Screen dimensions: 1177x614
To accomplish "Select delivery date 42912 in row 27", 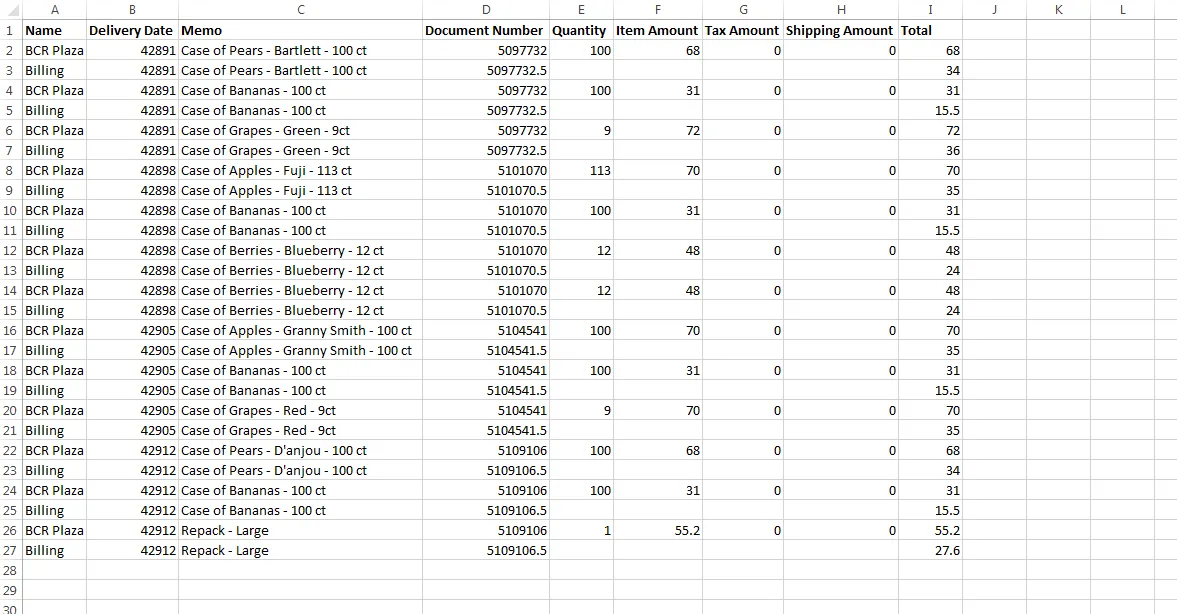I will coord(132,550).
